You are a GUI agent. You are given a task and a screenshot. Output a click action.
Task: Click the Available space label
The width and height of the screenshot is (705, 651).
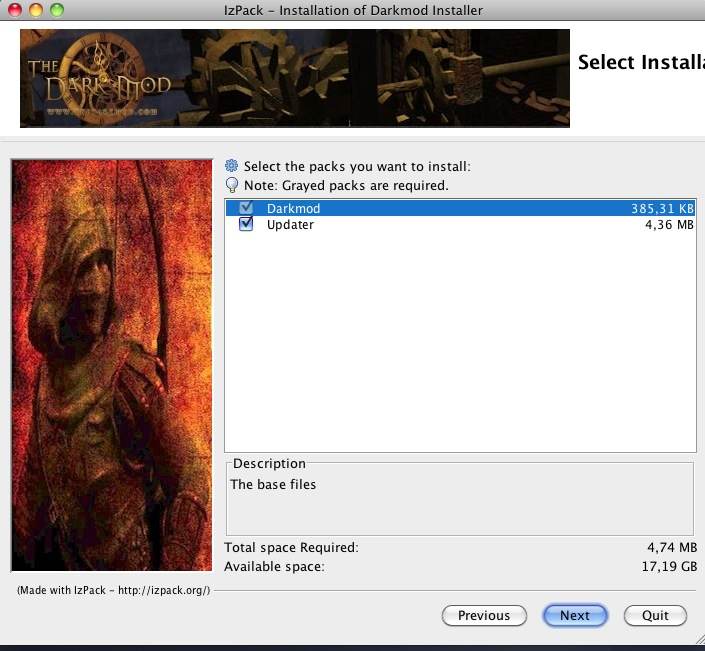click(x=274, y=566)
